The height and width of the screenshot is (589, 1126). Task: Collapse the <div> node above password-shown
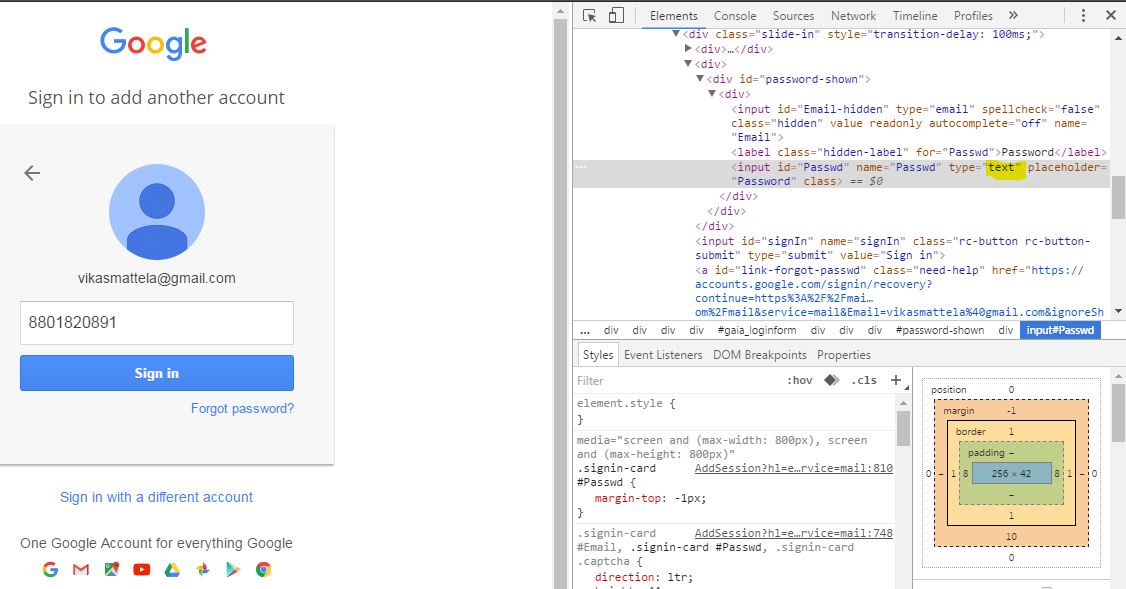click(x=688, y=64)
